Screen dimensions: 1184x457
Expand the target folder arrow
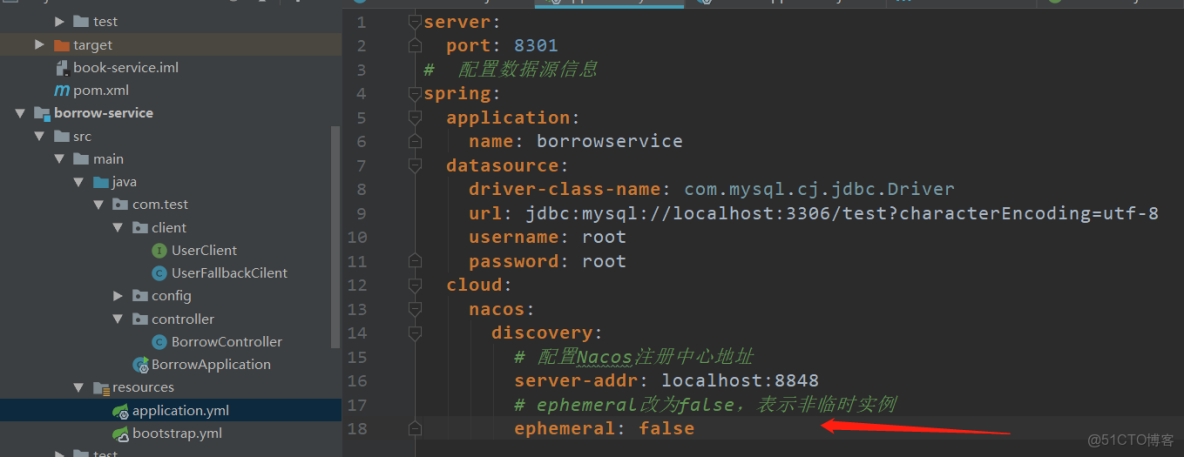(40, 45)
